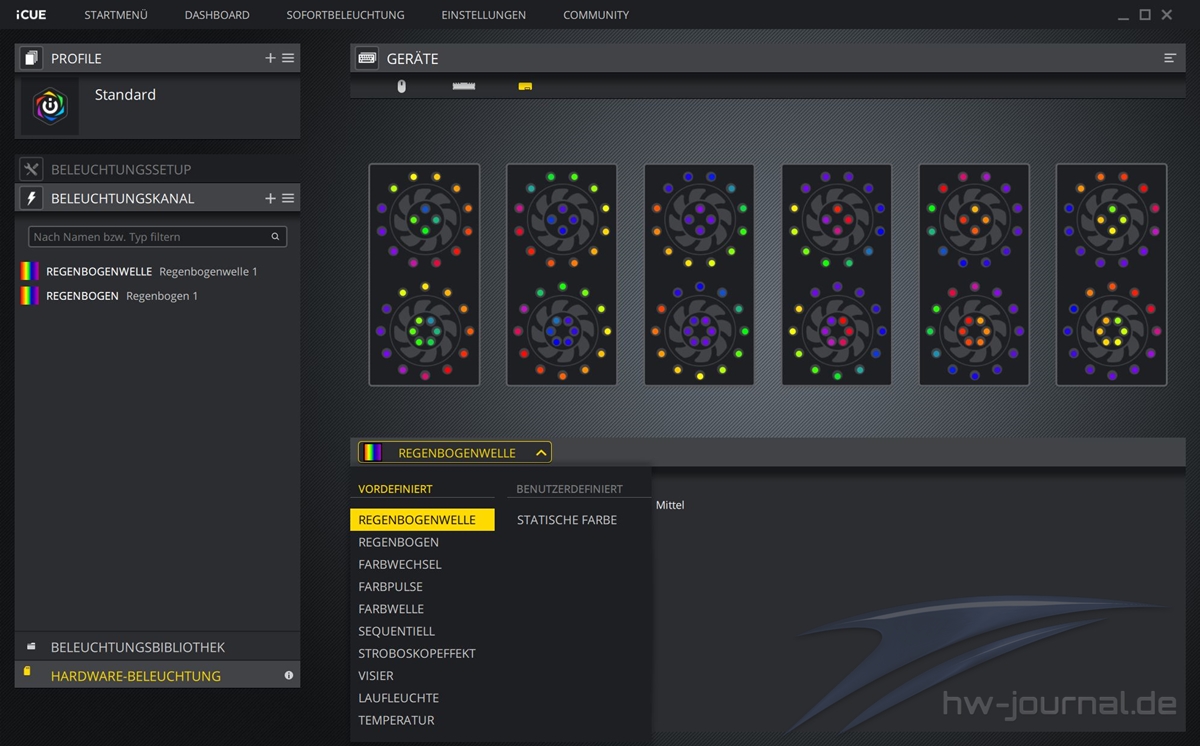
Task: Click the BELEUCHTUNGSSETUP wrench icon
Action: [31, 169]
